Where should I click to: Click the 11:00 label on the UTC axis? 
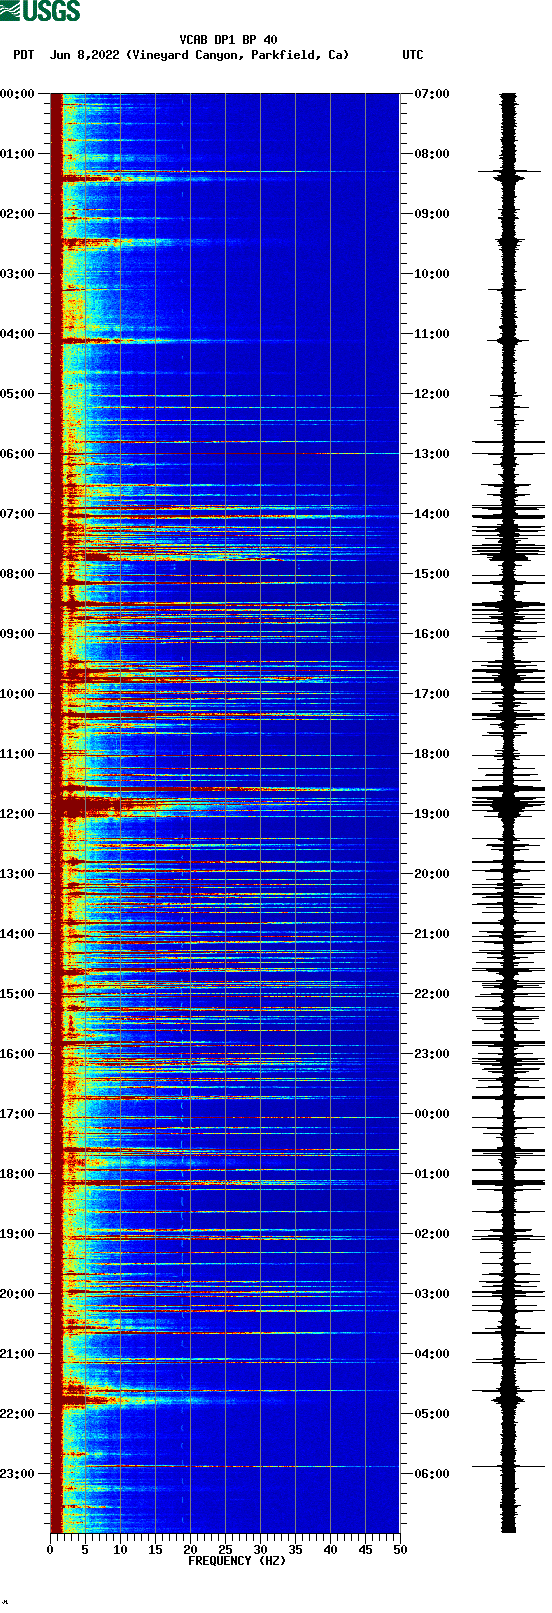[x=432, y=334]
